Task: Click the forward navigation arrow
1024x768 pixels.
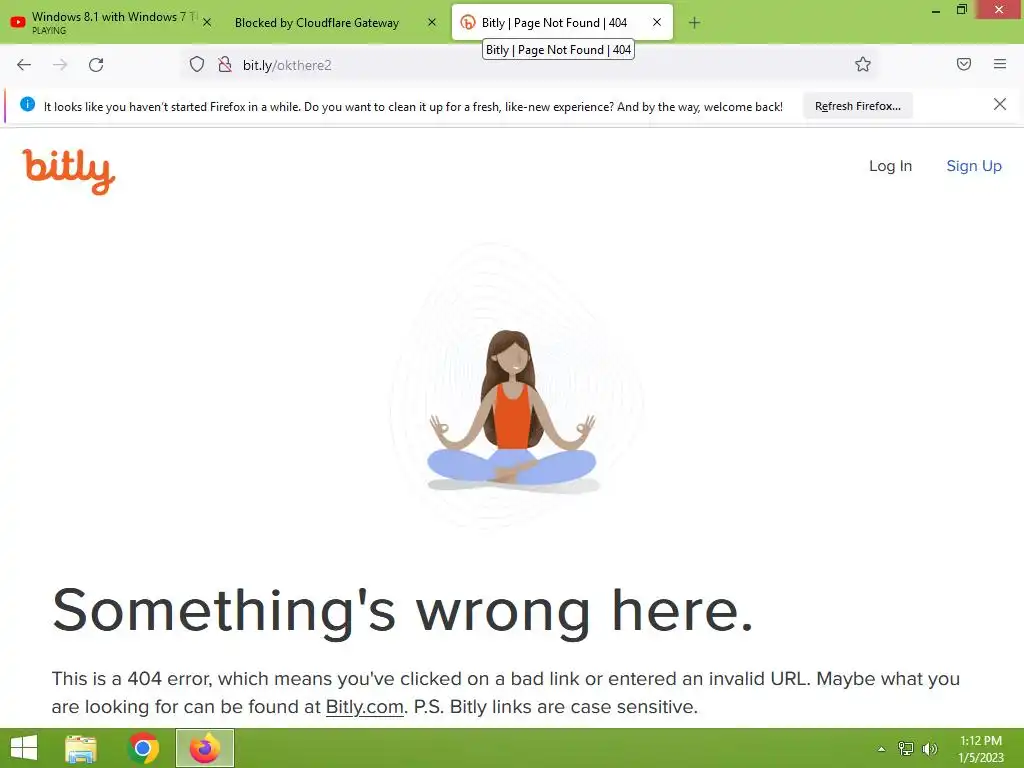Action: (60, 65)
